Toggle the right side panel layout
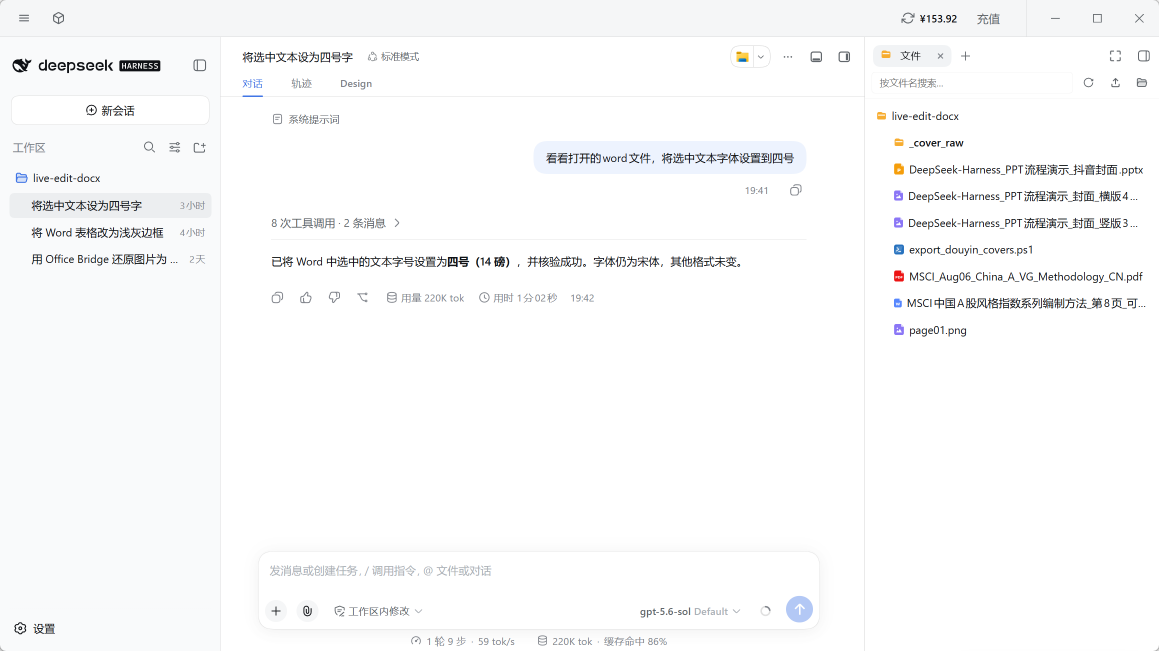 [x=844, y=57]
